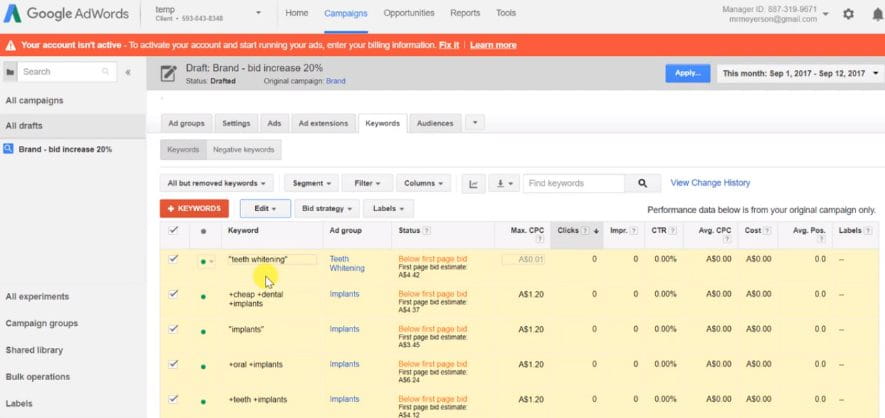Click the draft edit pencil icon
885x418 pixels.
[x=168, y=73]
